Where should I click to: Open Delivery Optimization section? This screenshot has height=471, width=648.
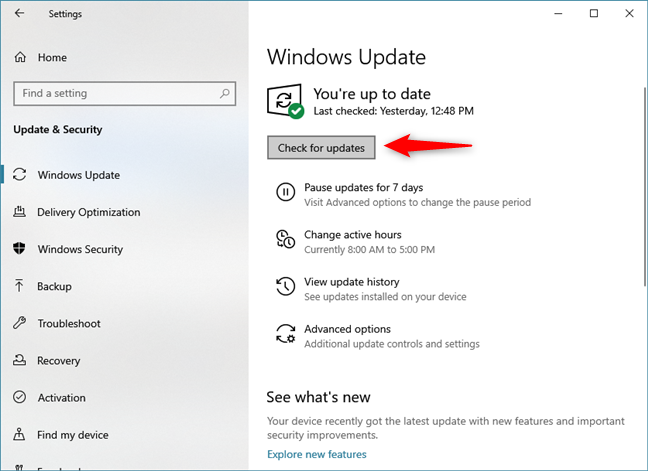88,212
